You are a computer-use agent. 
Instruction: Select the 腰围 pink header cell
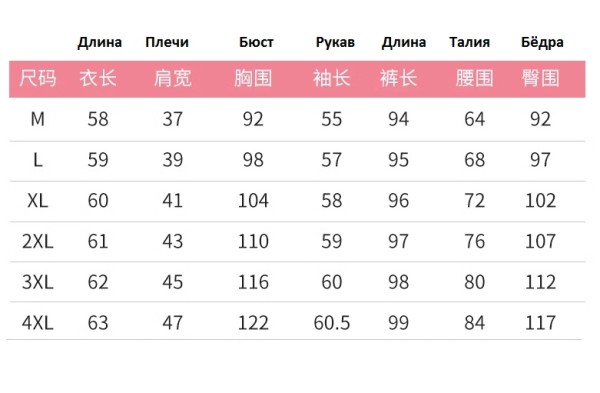474,78
